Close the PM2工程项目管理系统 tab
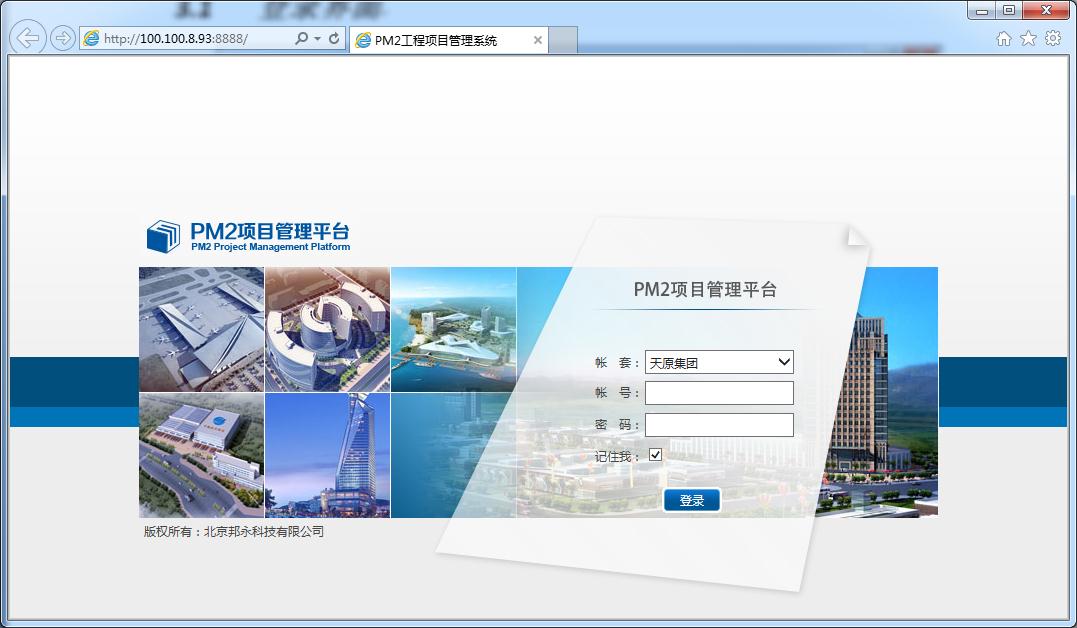1077x628 pixels. click(538, 41)
